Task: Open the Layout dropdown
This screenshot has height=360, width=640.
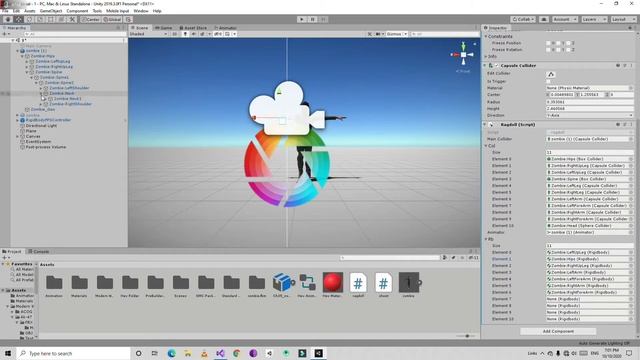Action: coord(623,19)
